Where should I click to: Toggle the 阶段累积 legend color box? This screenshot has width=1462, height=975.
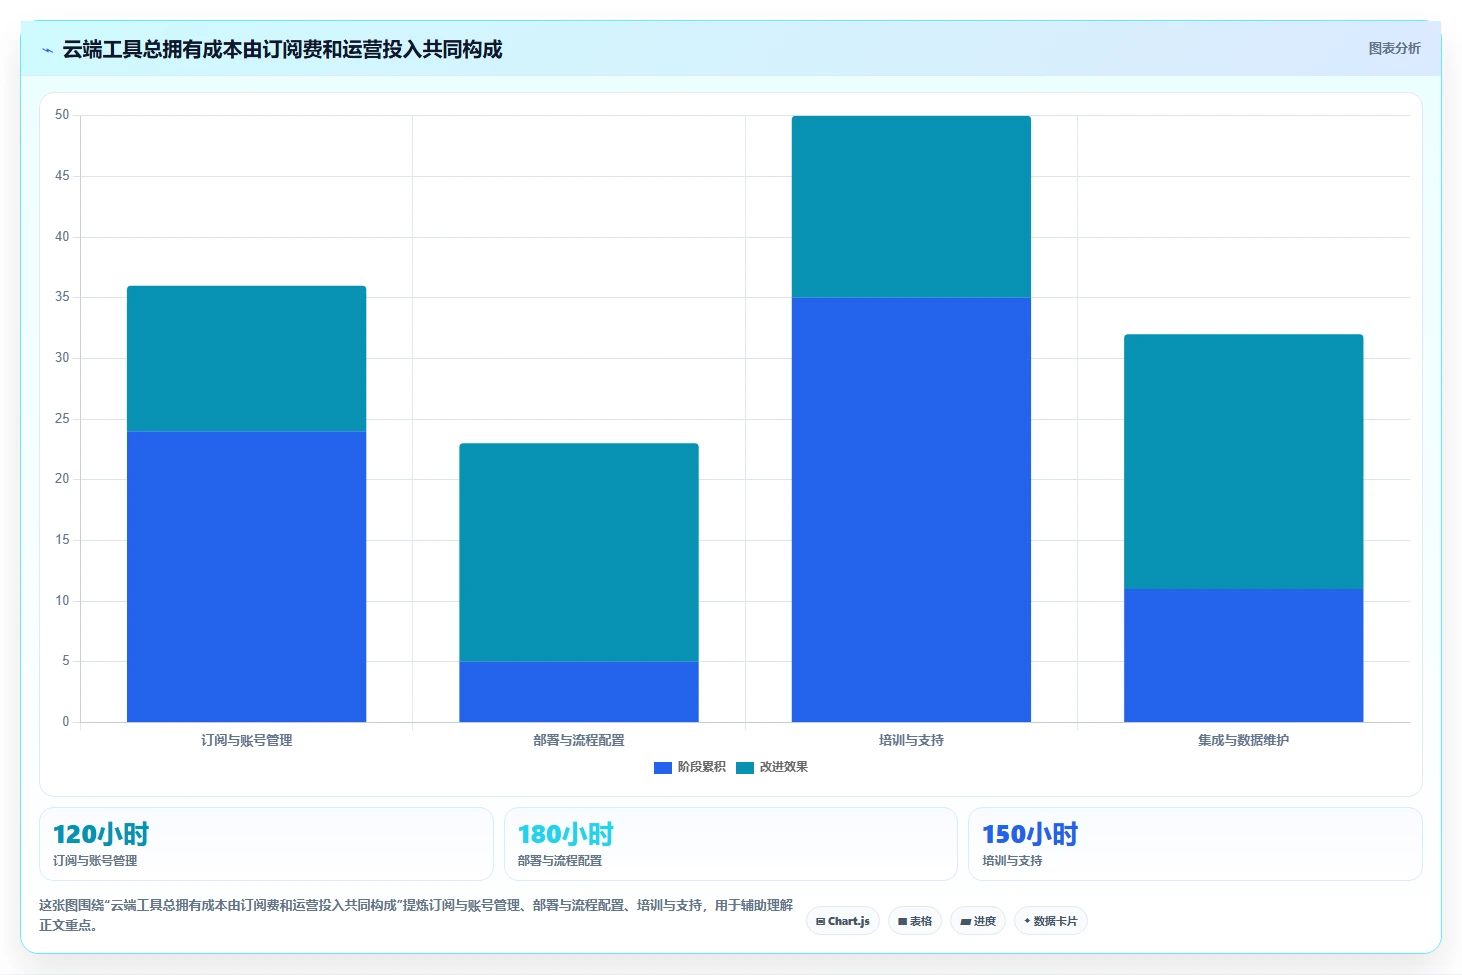(662, 767)
